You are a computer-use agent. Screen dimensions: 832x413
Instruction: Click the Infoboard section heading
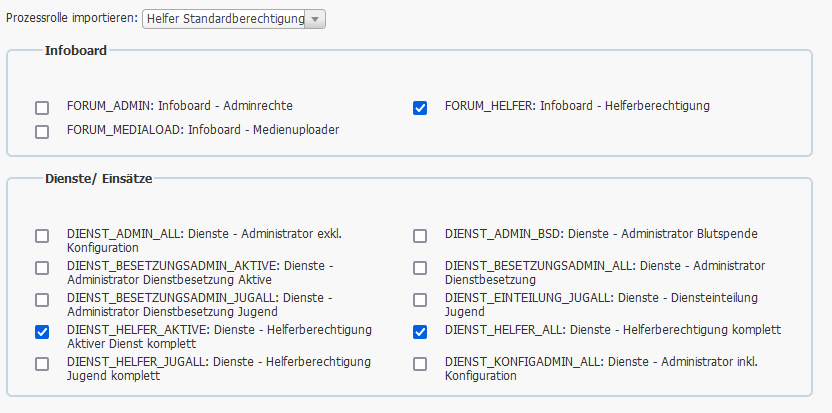point(75,50)
